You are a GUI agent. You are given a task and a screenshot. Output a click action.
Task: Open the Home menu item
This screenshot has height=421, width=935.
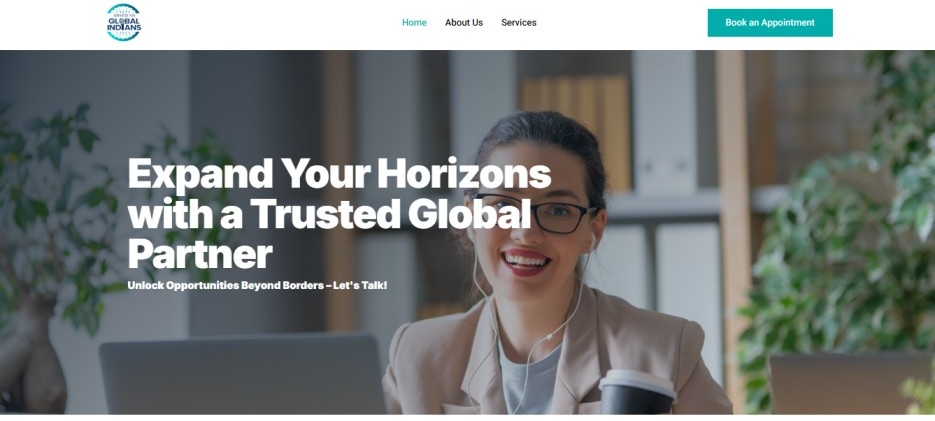tap(414, 23)
